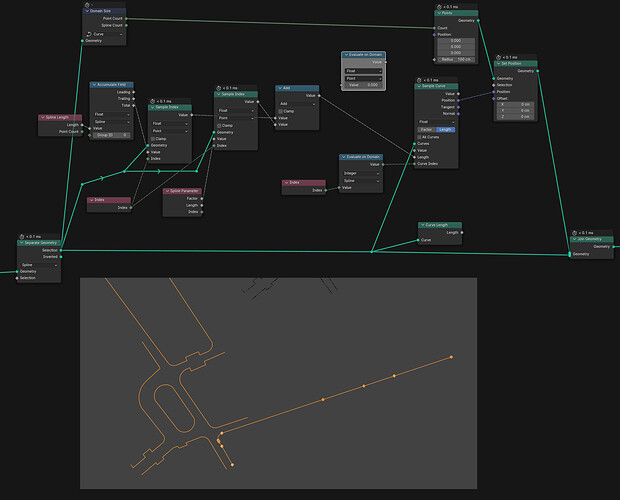Image resolution: width=620 pixels, height=500 pixels.
Task: Click the Group ID field in Accumulate Field
Action: coord(112,135)
